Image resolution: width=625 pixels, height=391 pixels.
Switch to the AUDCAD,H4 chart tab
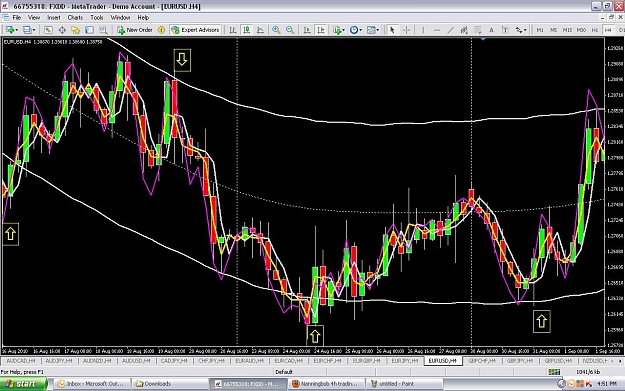click(21, 361)
